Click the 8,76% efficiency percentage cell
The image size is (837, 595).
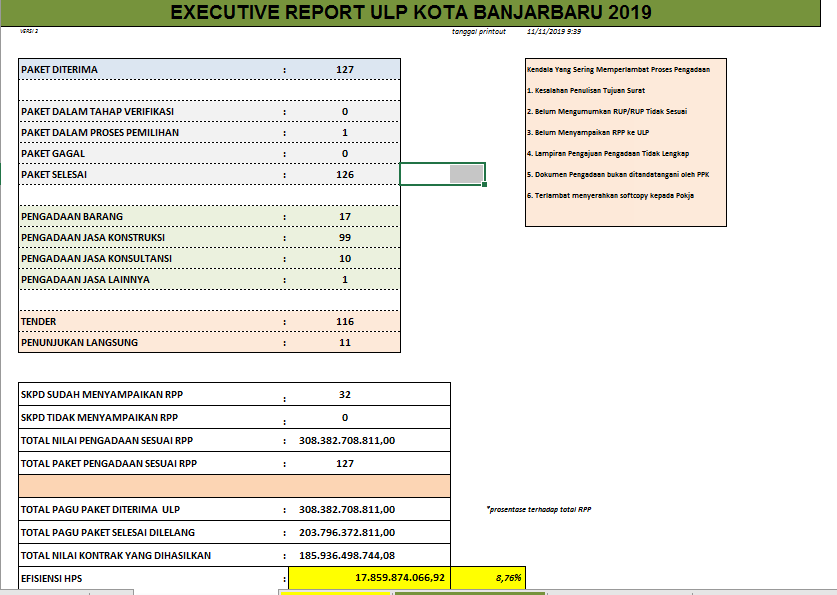tap(488, 578)
